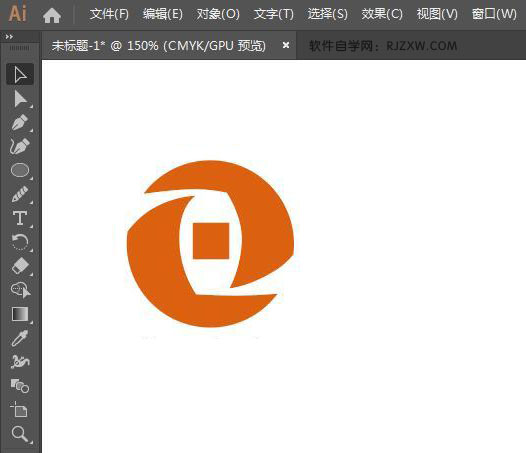Select the Shape Builder tool
The image size is (526, 453).
pyautogui.click(x=20, y=290)
